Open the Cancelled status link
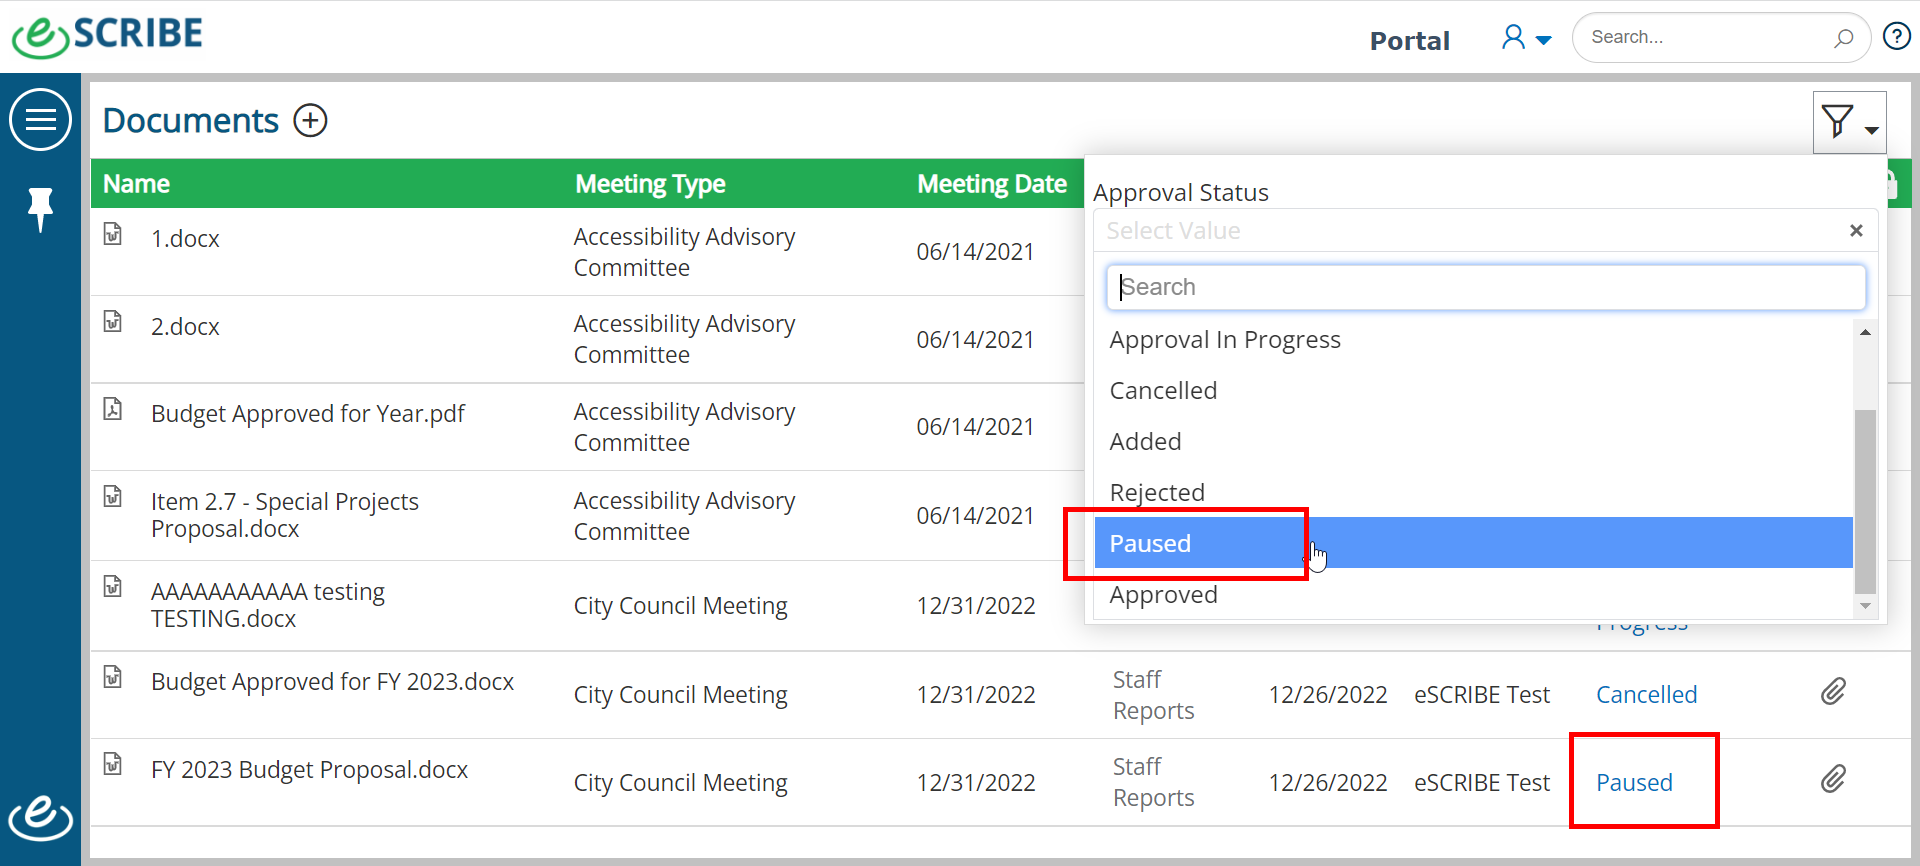The width and height of the screenshot is (1920, 866). coord(1646,695)
